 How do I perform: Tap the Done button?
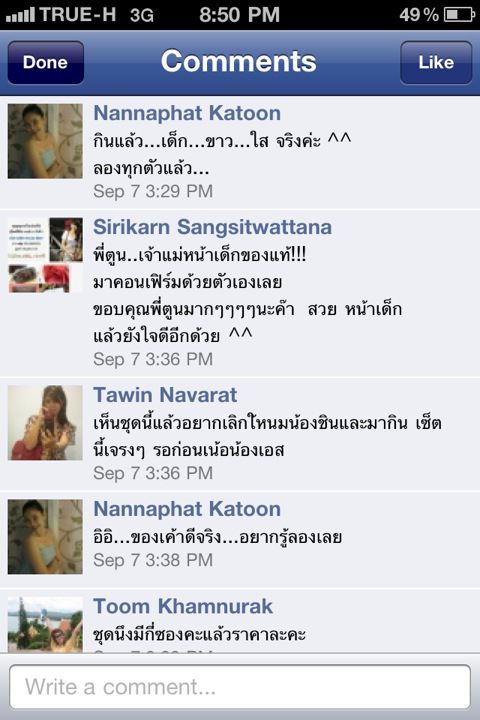(45, 62)
